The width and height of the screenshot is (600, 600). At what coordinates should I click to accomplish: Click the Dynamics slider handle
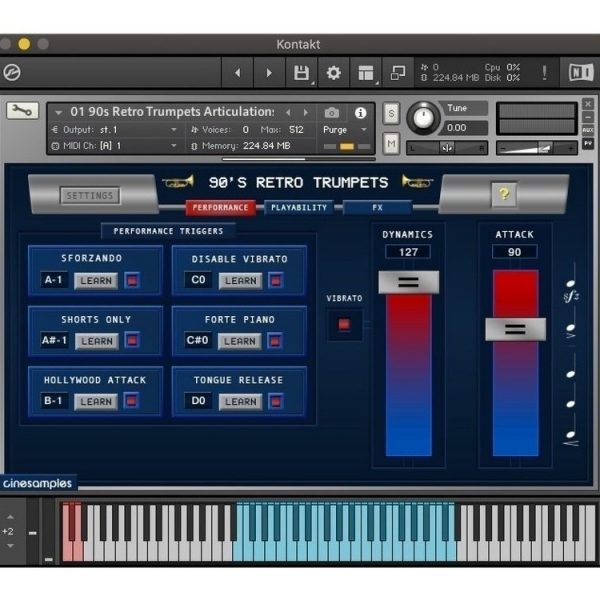408,282
